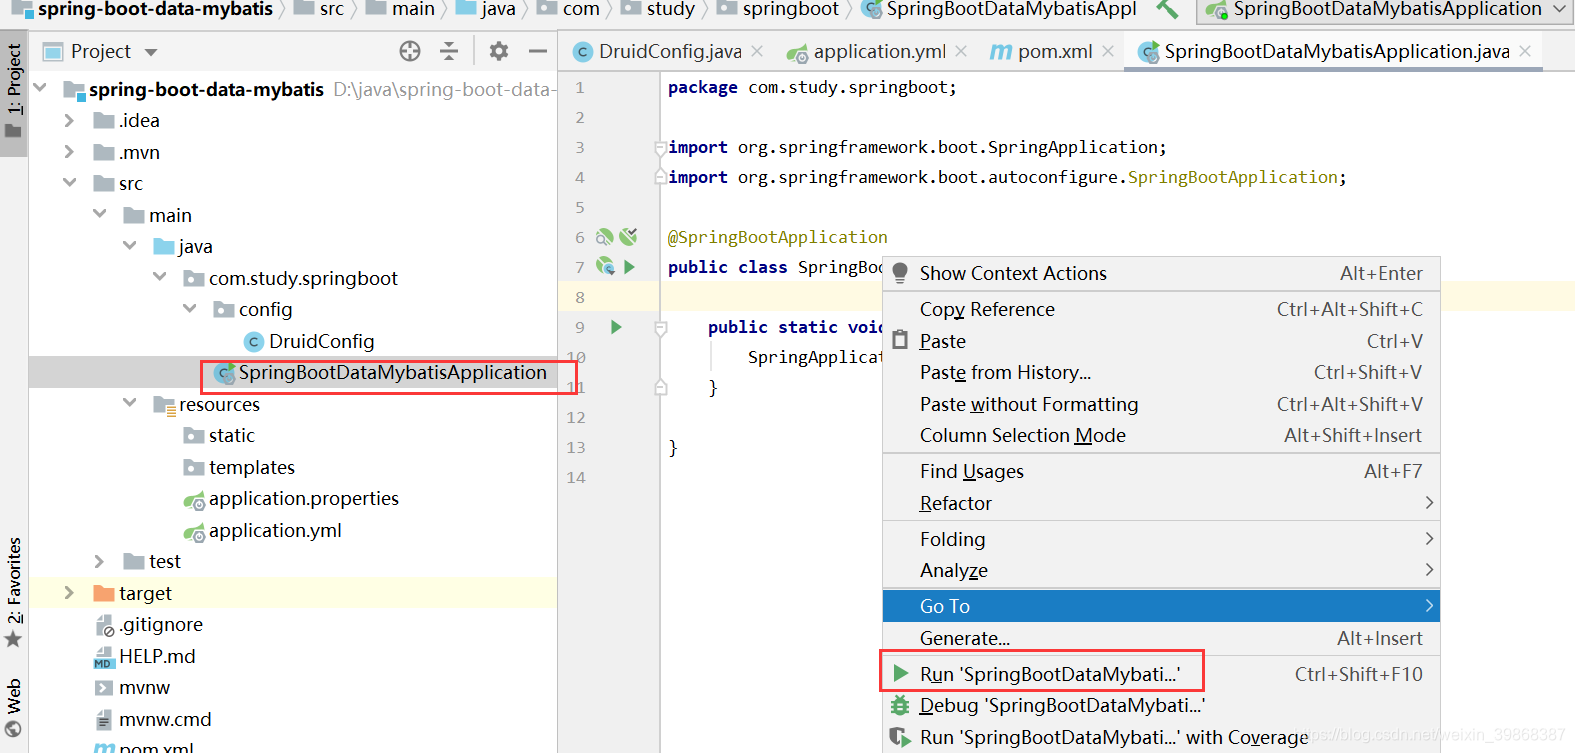Open Project panel settings gear
The height and width of the screenshot is (753, 1575).
pos(498,51)
